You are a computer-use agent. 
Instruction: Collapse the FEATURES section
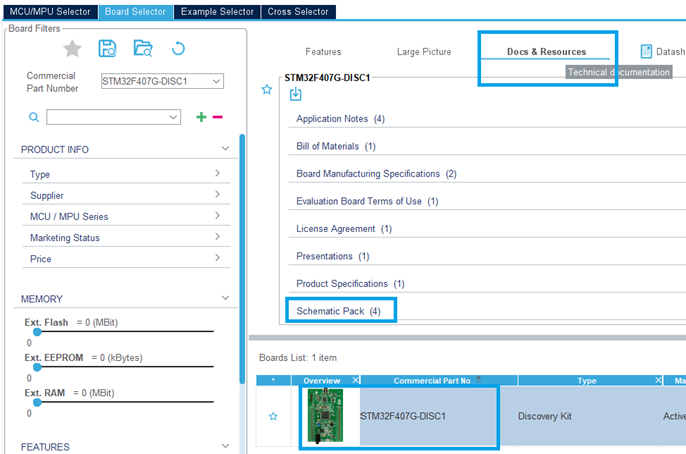point(225,446)
